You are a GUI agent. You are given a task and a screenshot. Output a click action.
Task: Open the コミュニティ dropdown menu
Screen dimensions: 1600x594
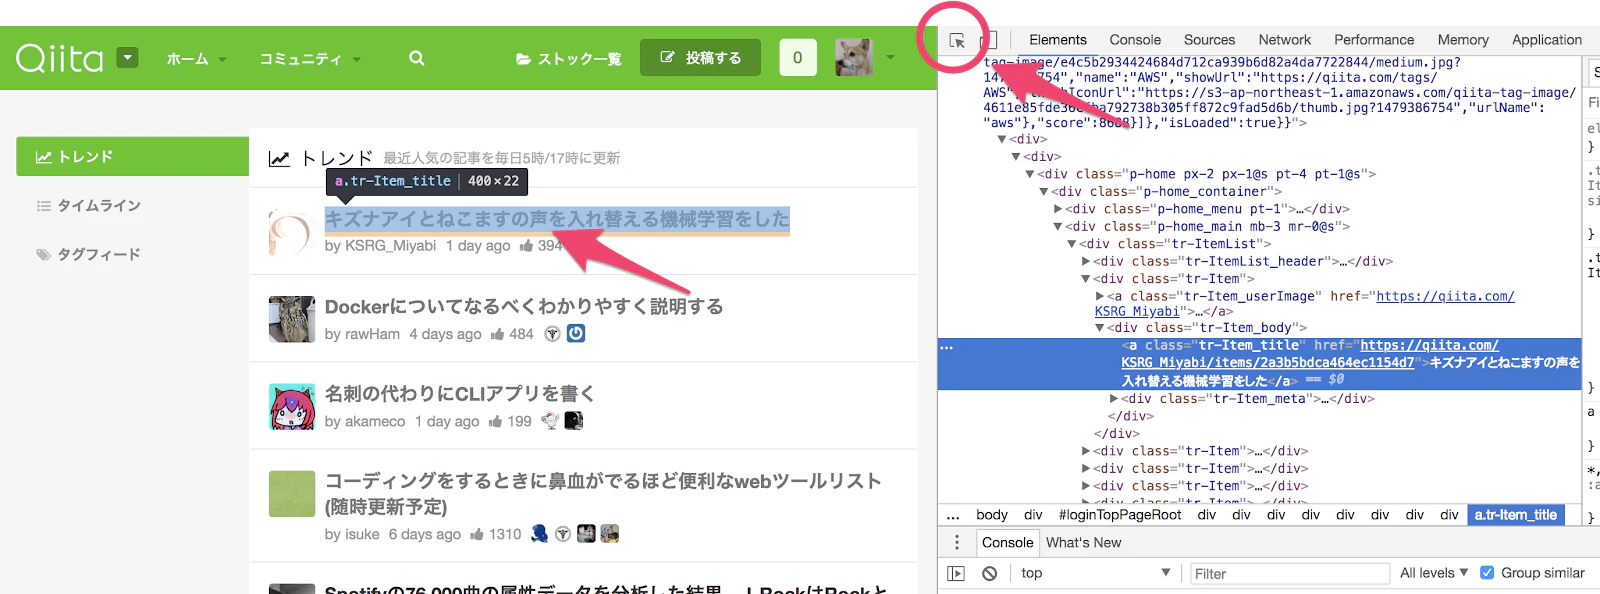tap(309, 59)
